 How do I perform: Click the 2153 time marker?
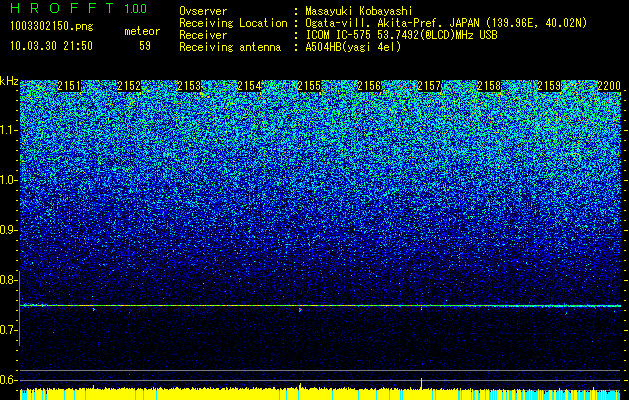pos(189,86)
